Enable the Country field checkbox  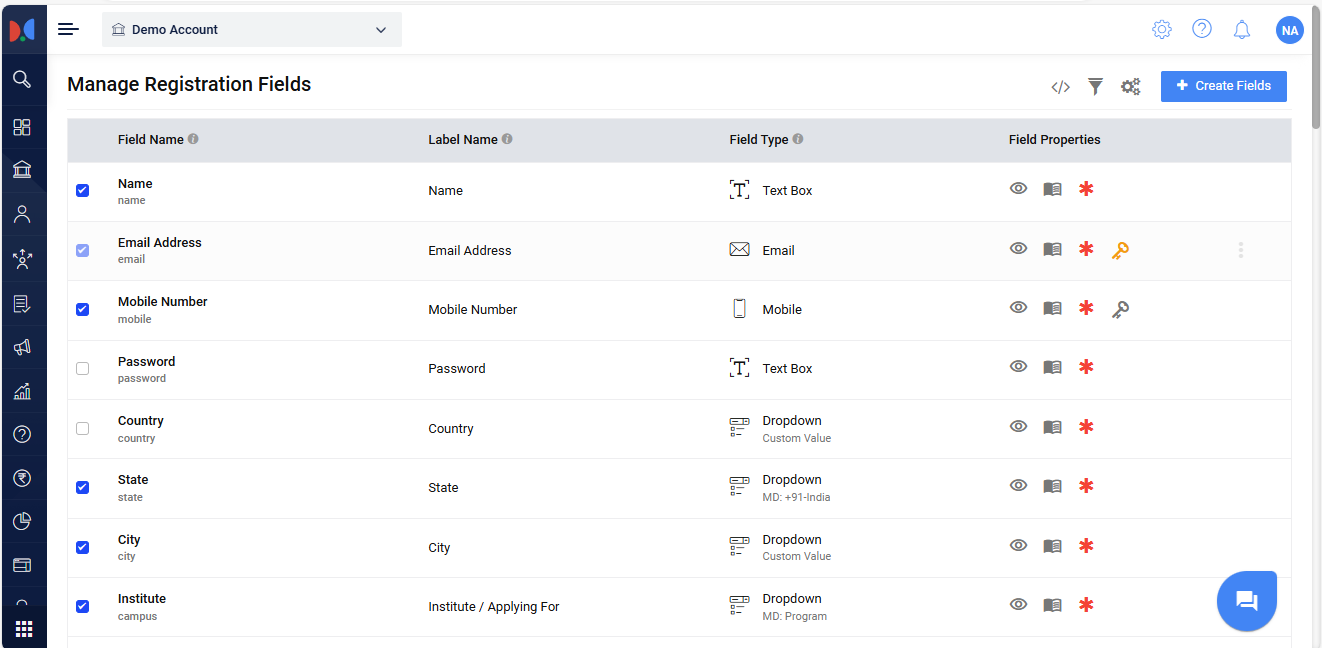tap(83, 428)
